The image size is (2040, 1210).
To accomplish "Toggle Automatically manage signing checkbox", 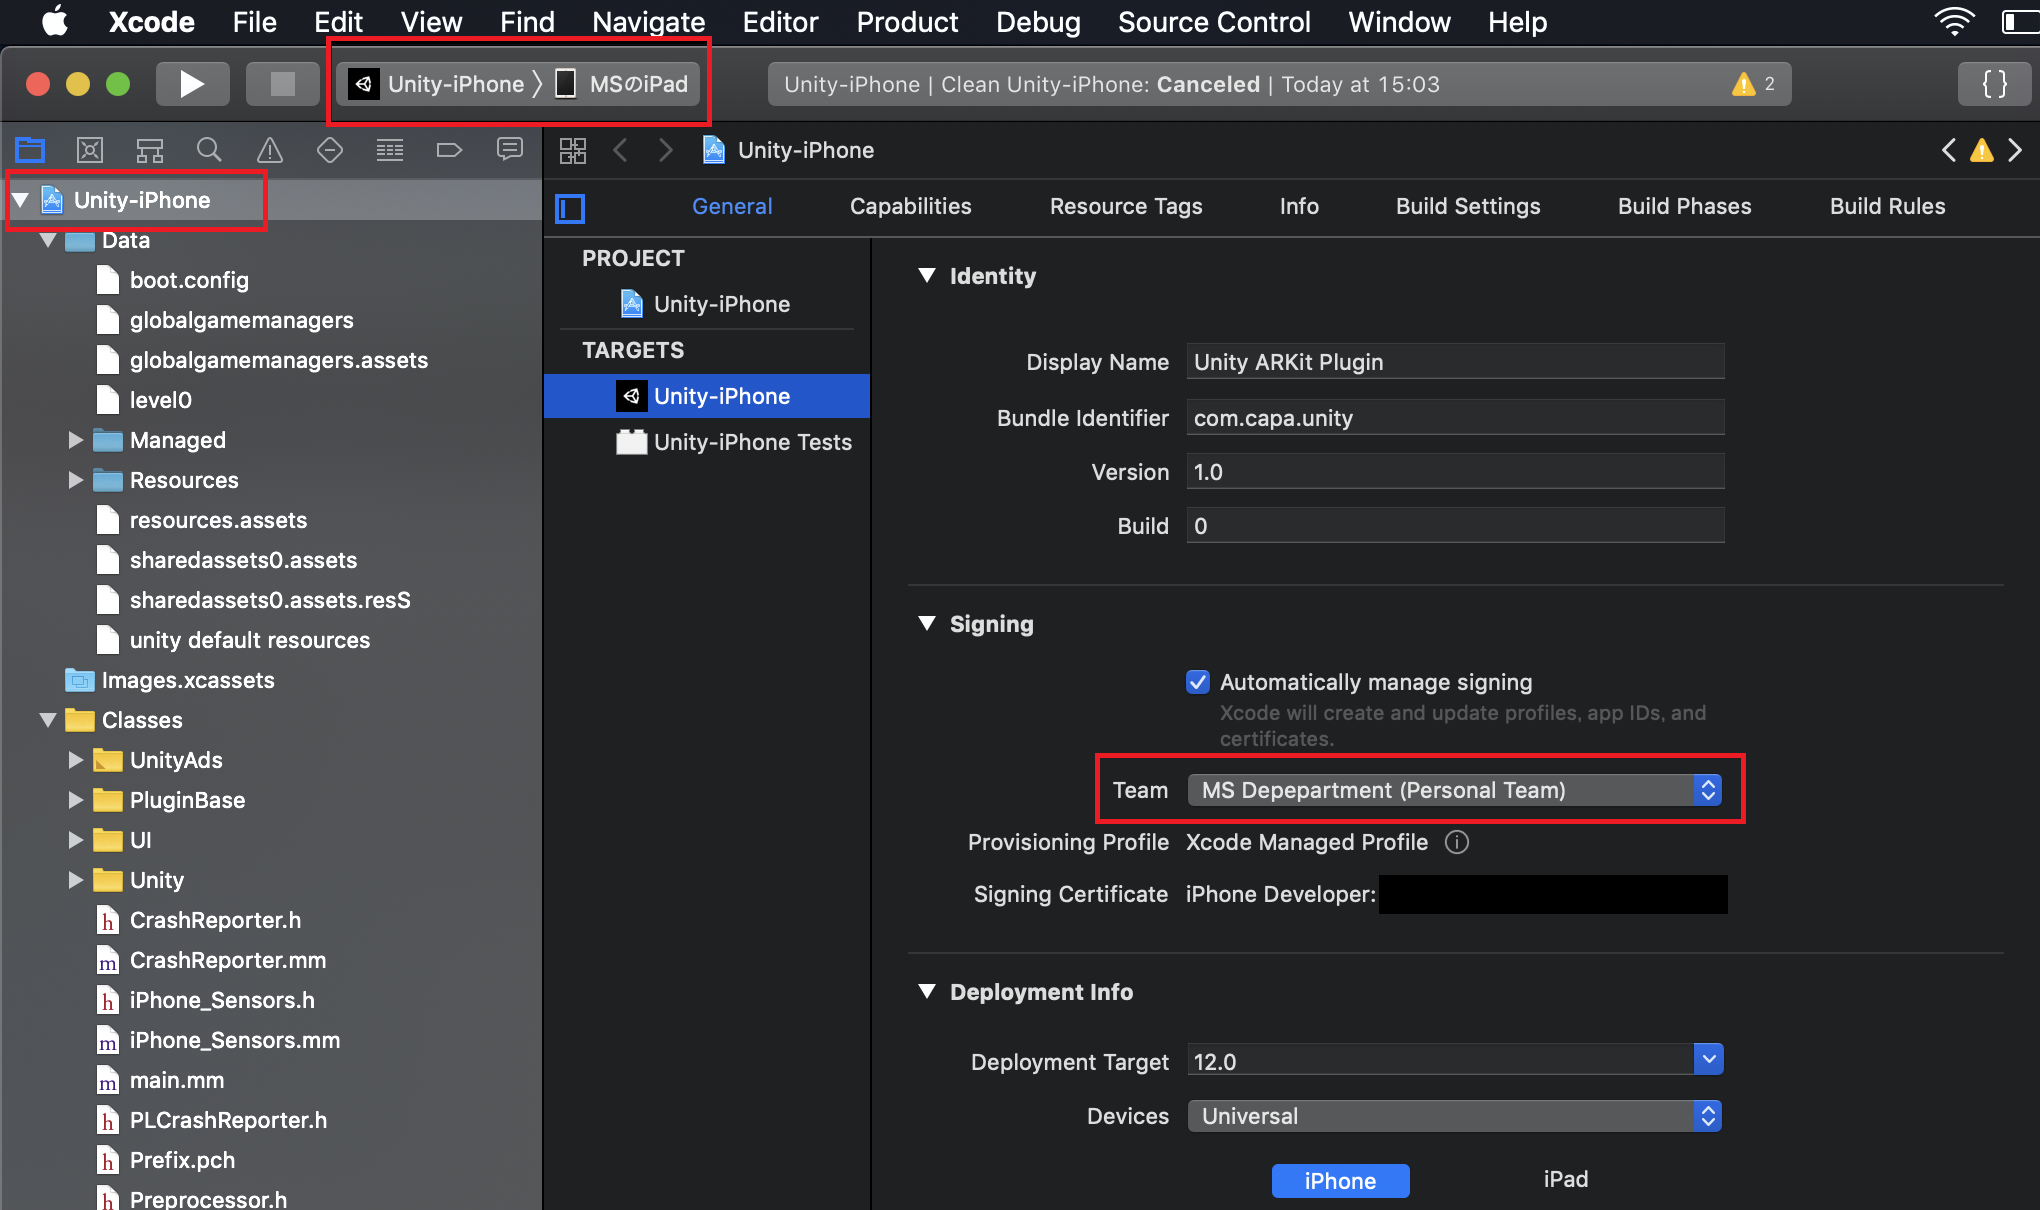I will tap(1198, 682).
